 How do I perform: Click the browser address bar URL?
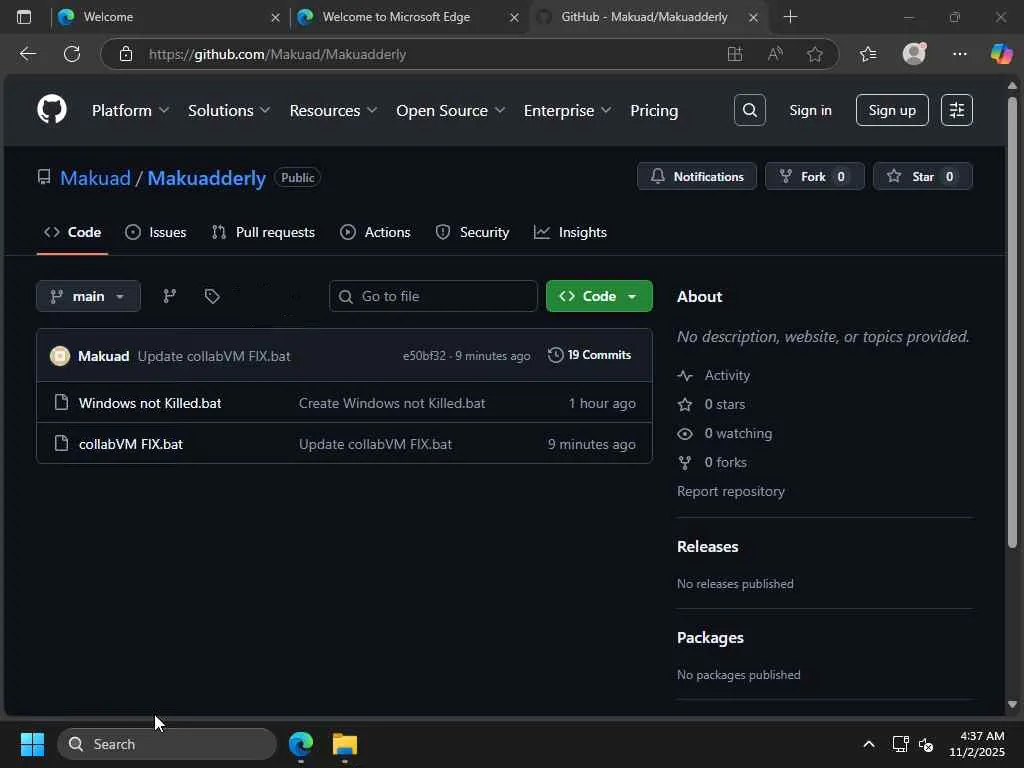click(x=277, y=54)
